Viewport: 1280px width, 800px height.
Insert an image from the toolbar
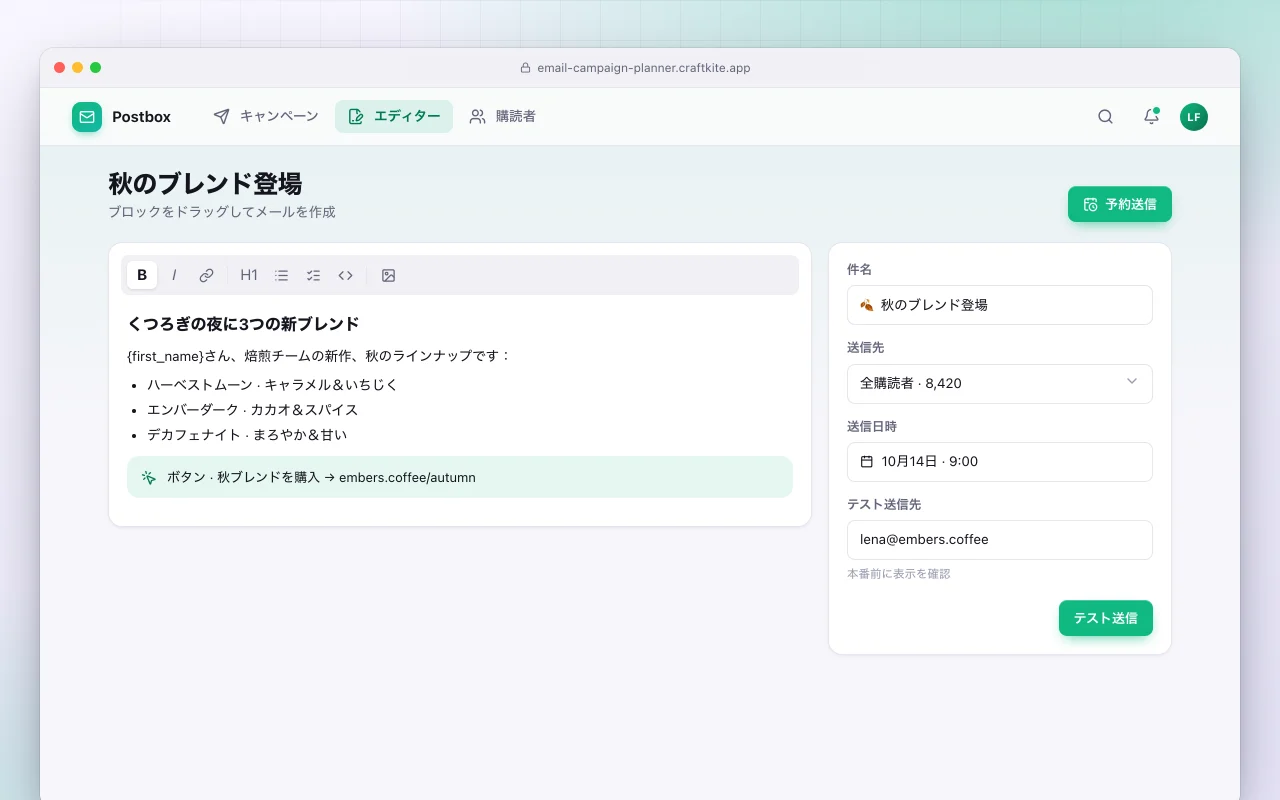coord(389,275)
